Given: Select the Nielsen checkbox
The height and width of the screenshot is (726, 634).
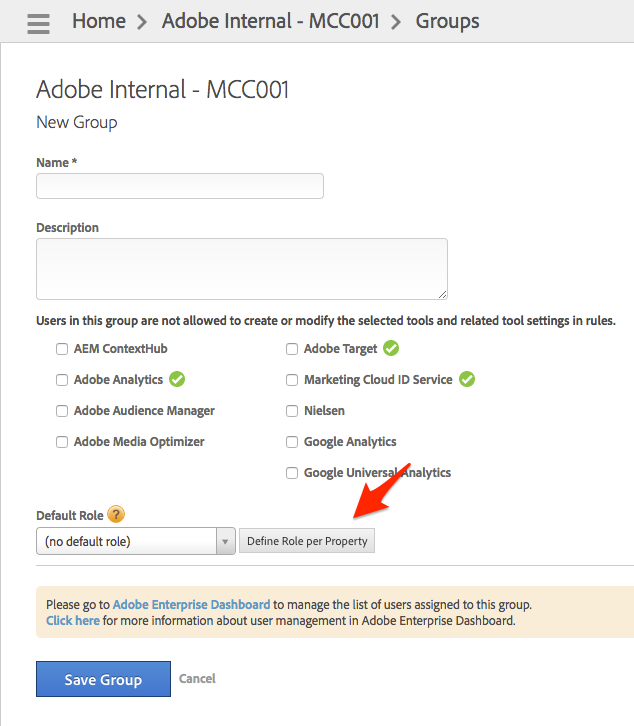Looking at the screenshot, I should coord(292,411).
